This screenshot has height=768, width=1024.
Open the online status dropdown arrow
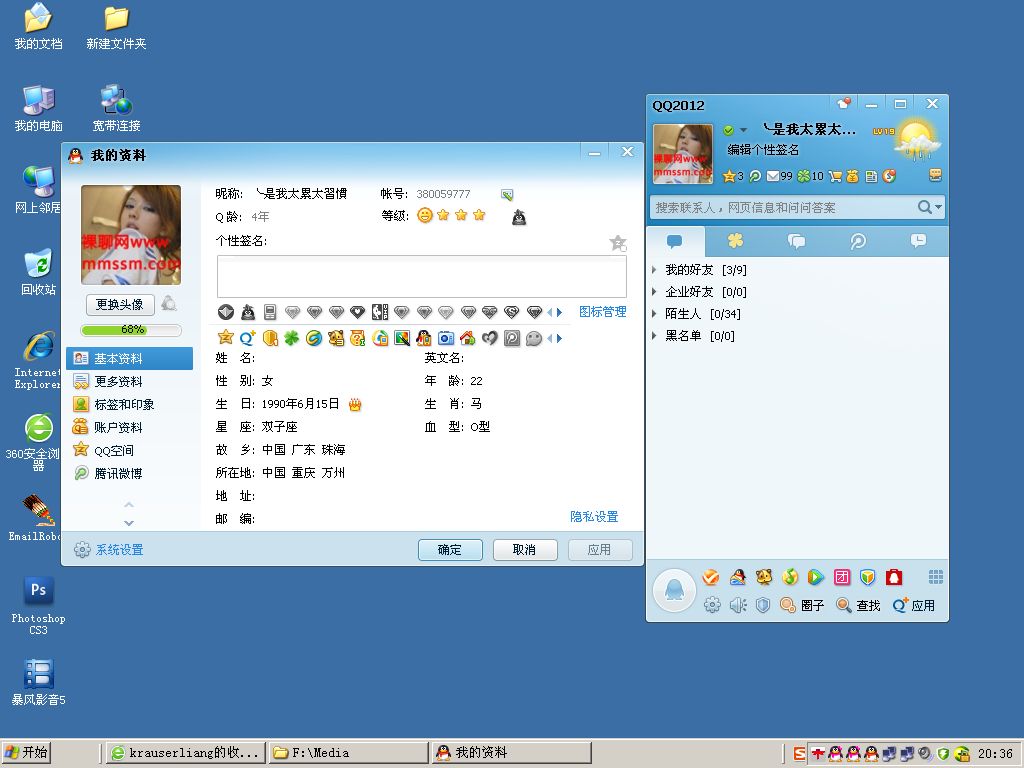tap(743, 130)
